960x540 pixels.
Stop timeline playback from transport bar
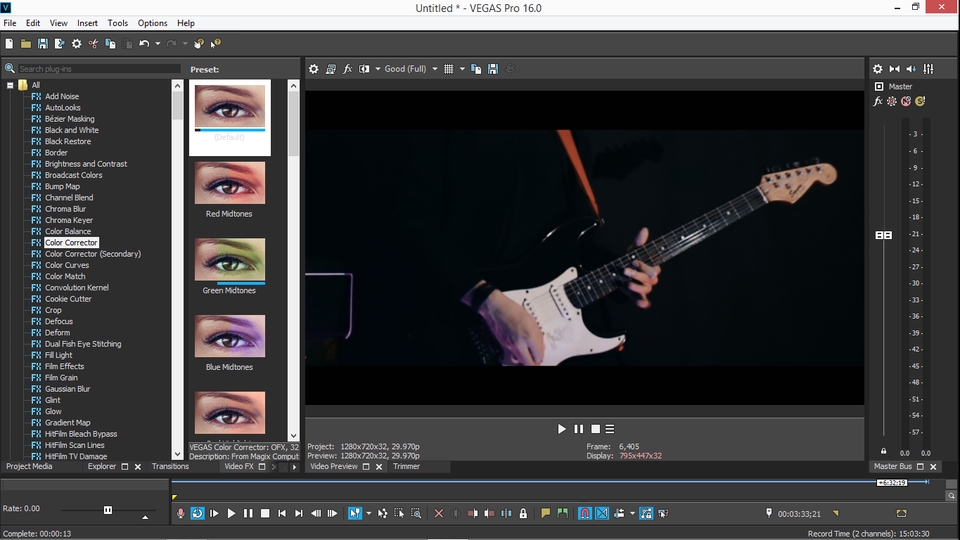point(264,513)
